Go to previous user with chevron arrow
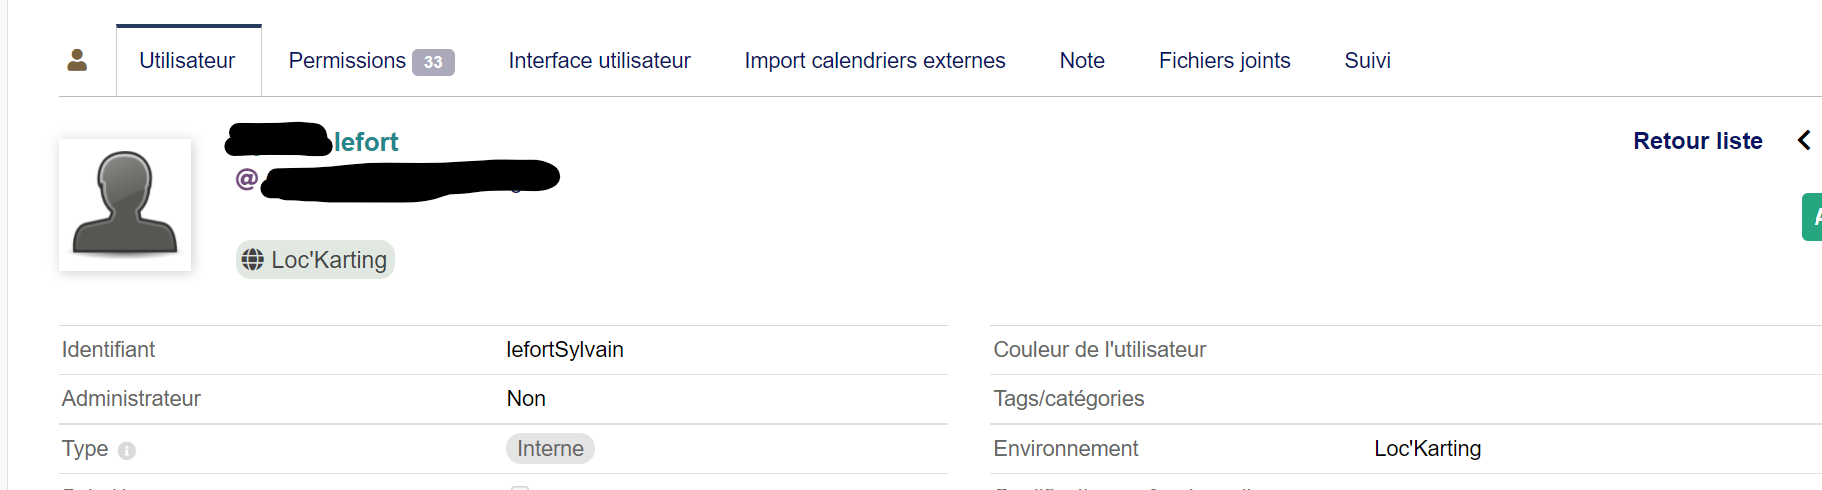 coord(1804,141)
